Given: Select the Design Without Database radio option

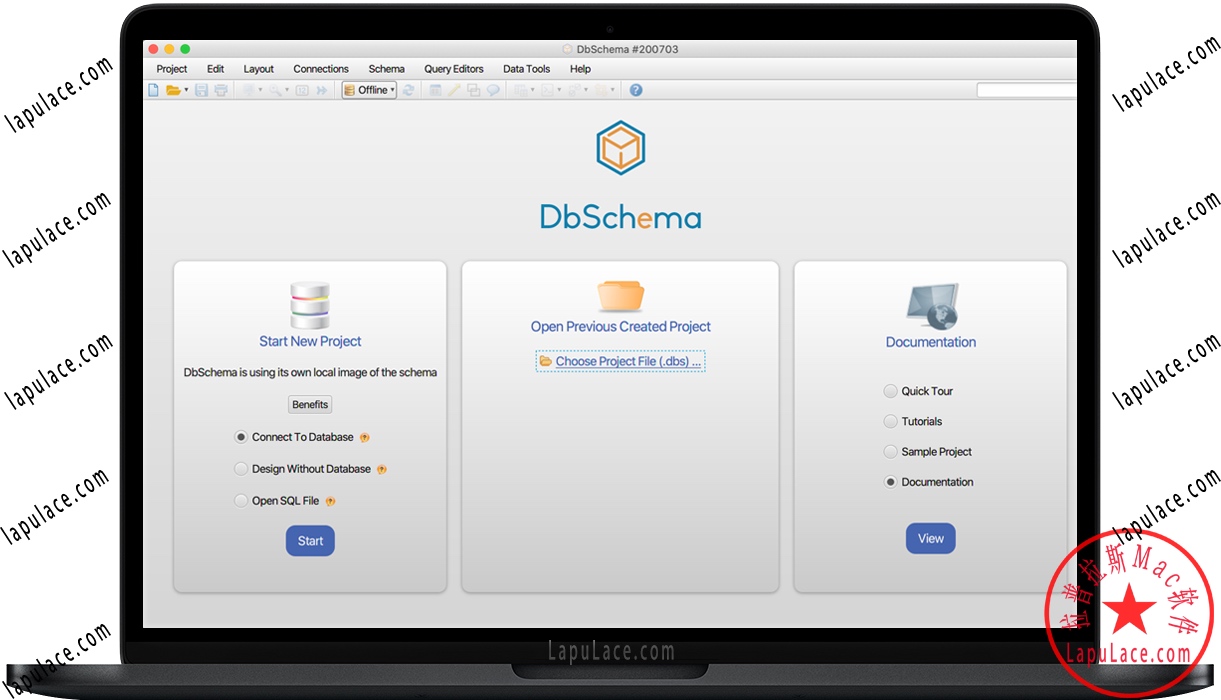Looking at the screenshot, I should click(241, 469).
